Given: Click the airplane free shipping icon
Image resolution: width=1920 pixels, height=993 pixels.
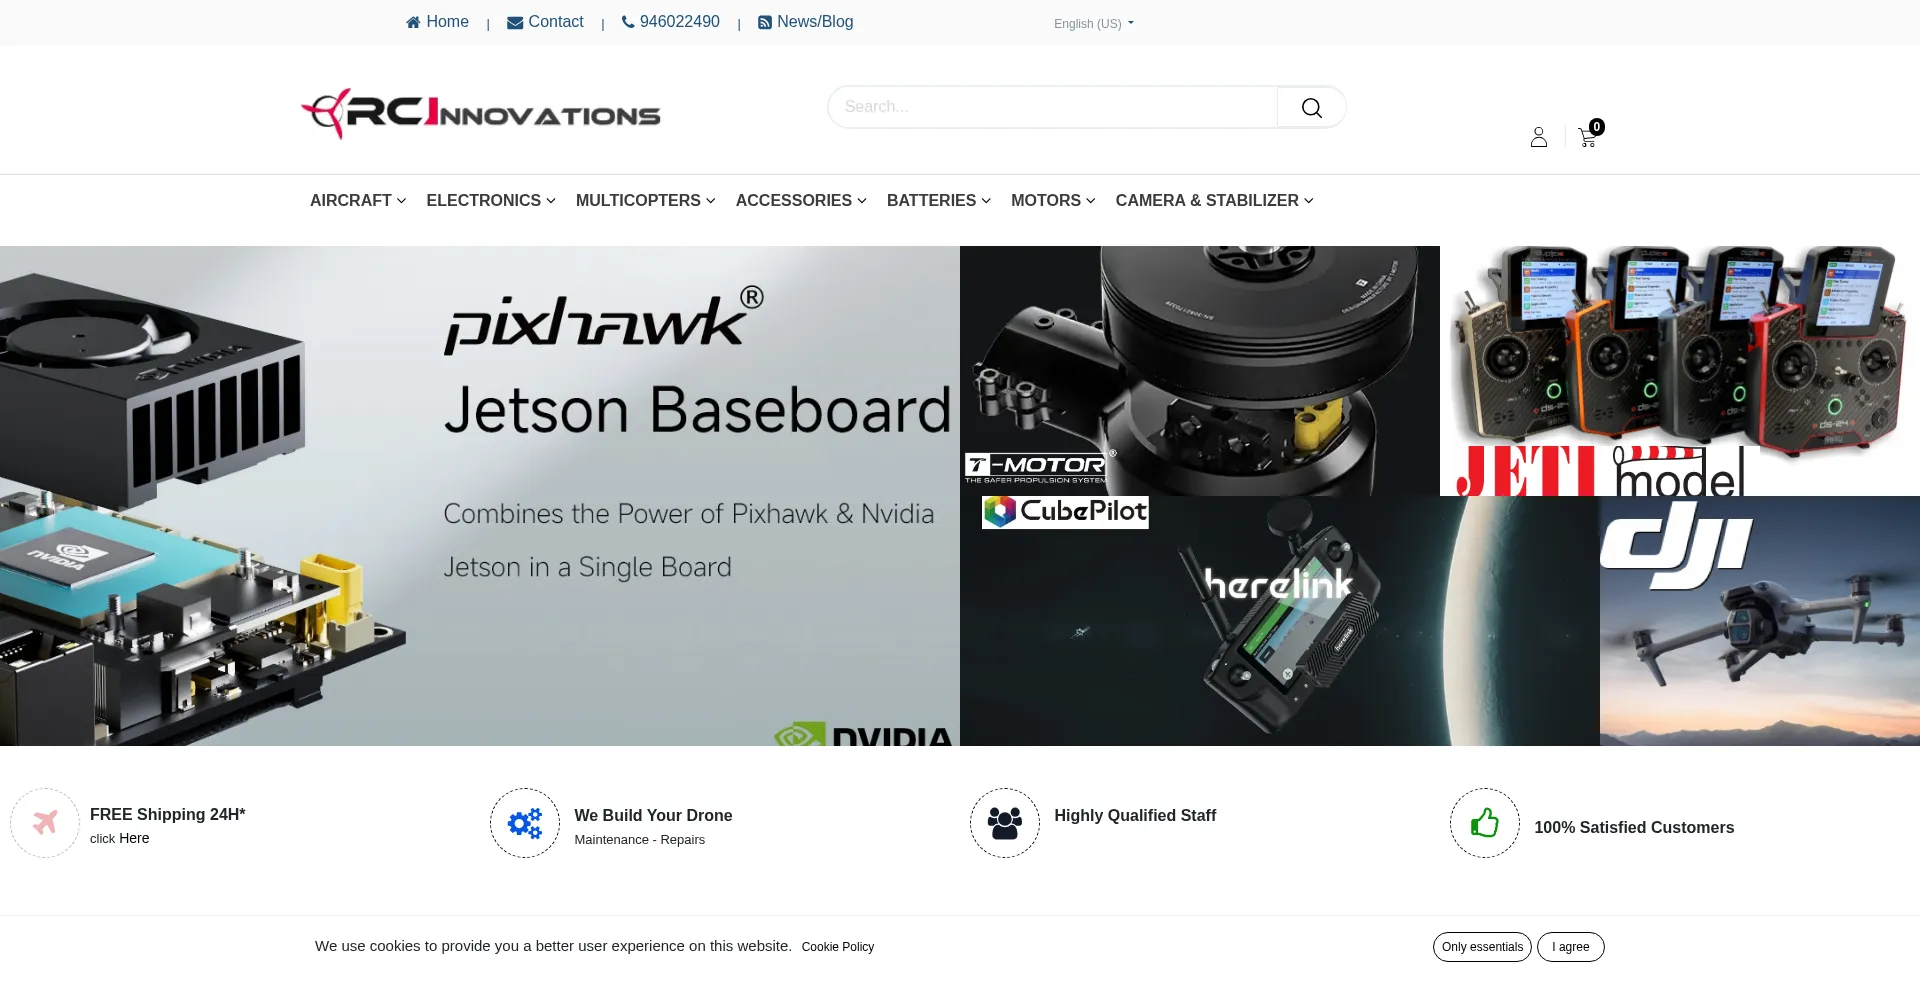Looking at the screenshot, I should coord(45,823).
